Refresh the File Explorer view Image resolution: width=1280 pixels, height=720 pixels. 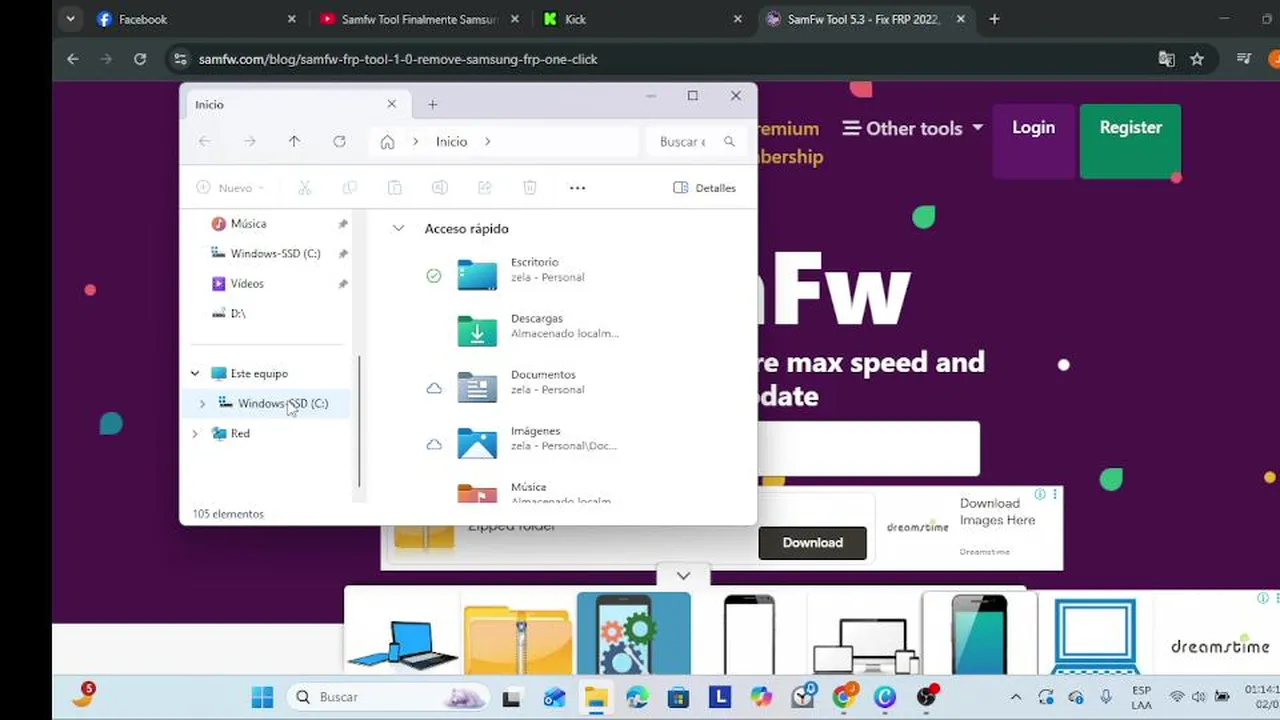tap(339, 142)
